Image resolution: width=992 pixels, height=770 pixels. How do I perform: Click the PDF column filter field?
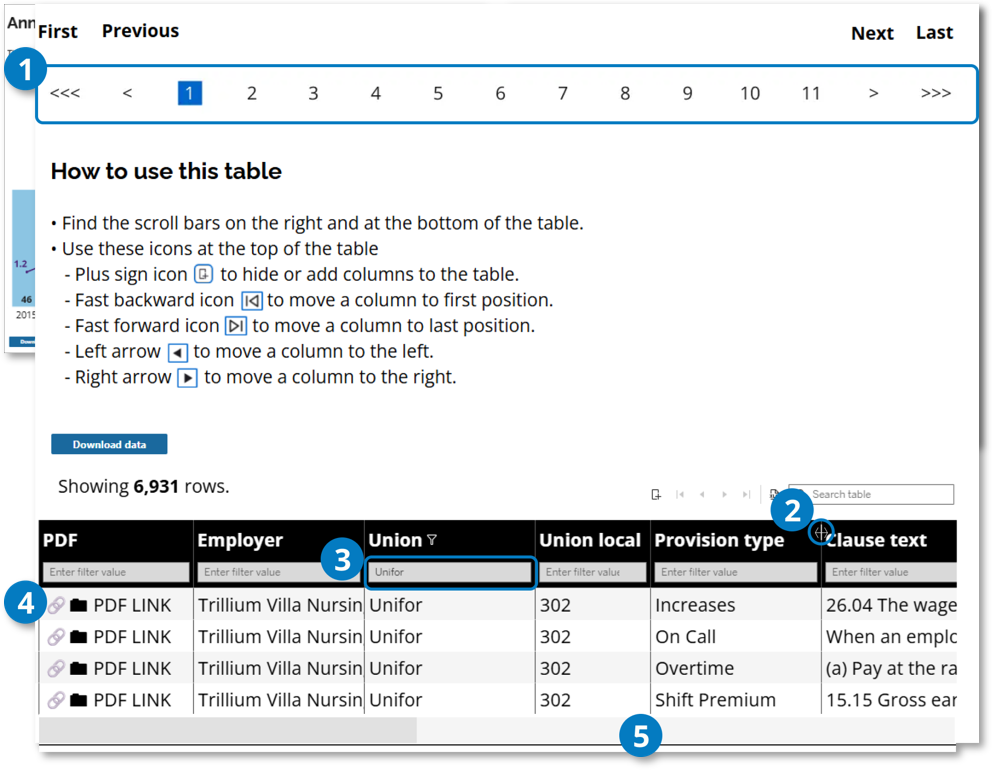point(116,572)
